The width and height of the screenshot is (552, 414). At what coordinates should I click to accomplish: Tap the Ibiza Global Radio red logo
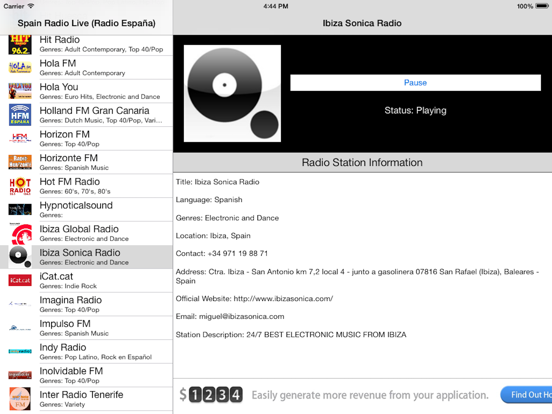coord(20,233)
